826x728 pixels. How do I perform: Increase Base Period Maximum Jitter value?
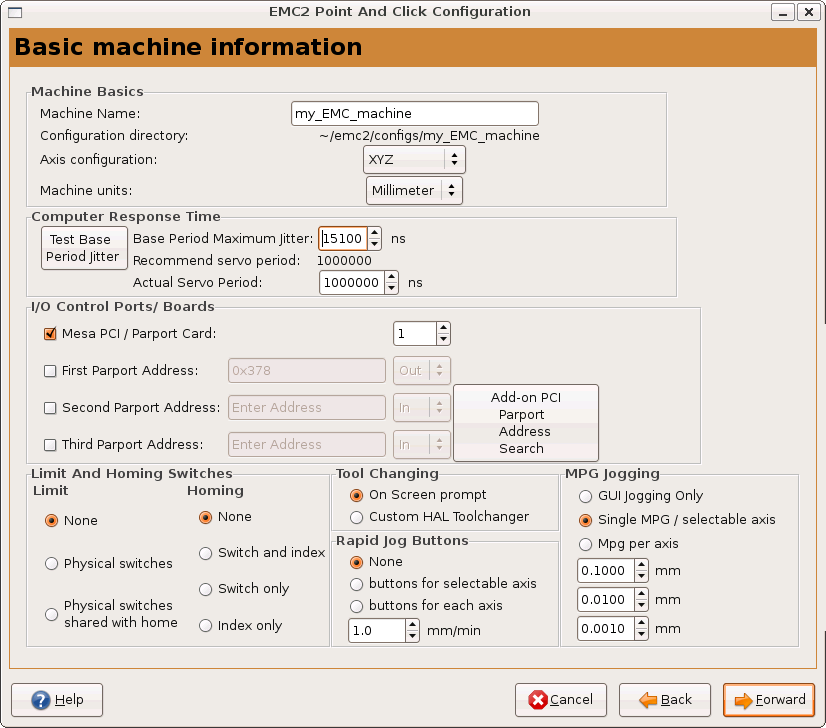[x=374, y=233]
